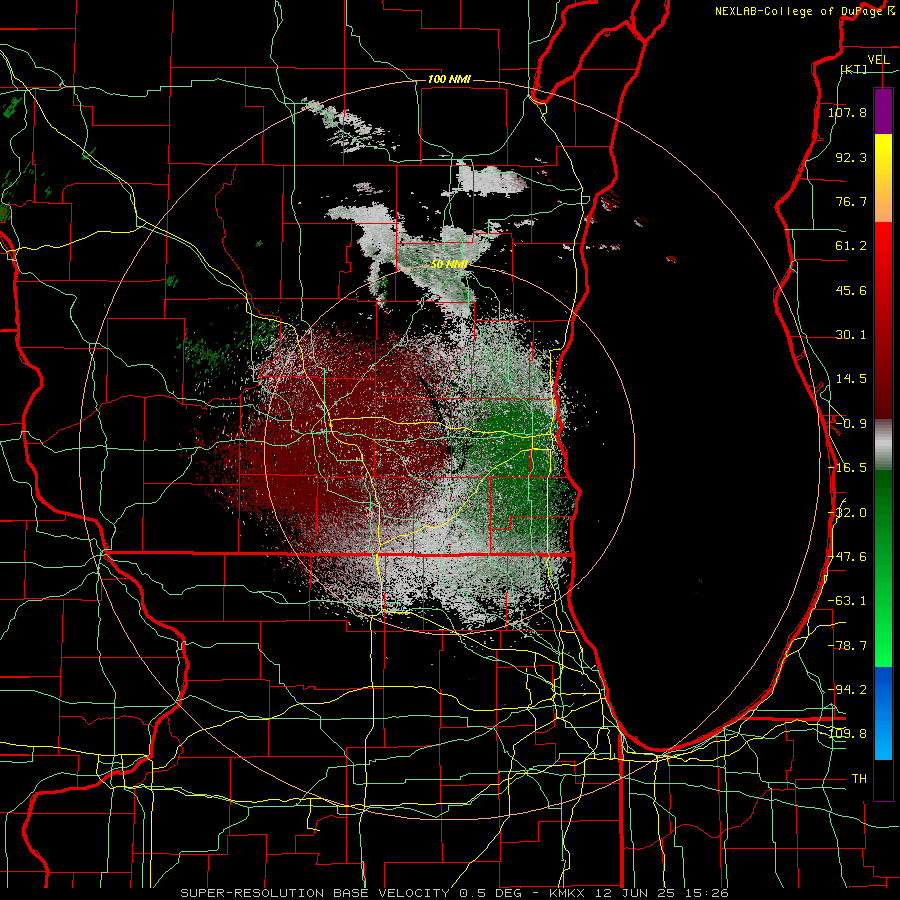
Task: Select the -78.7 legend value
Action: pyautogui.click(x=847, y=646)
